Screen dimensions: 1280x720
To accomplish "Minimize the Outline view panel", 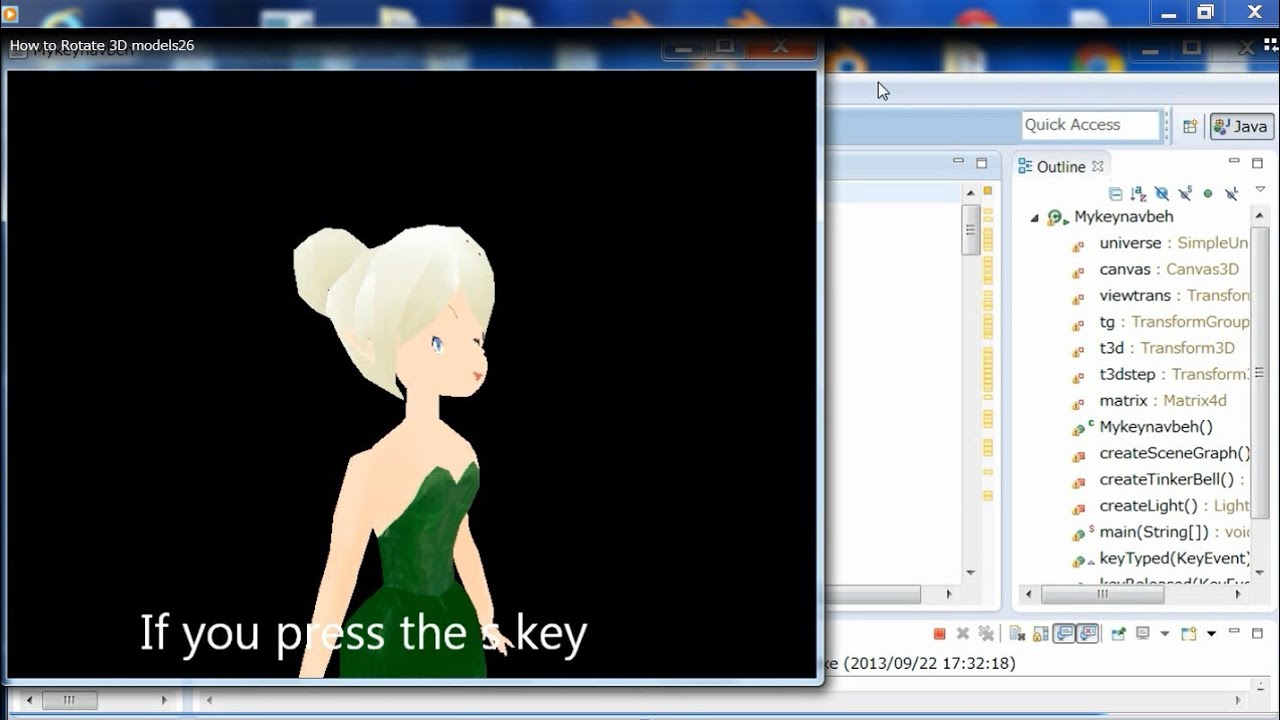I will point(1234,162).
